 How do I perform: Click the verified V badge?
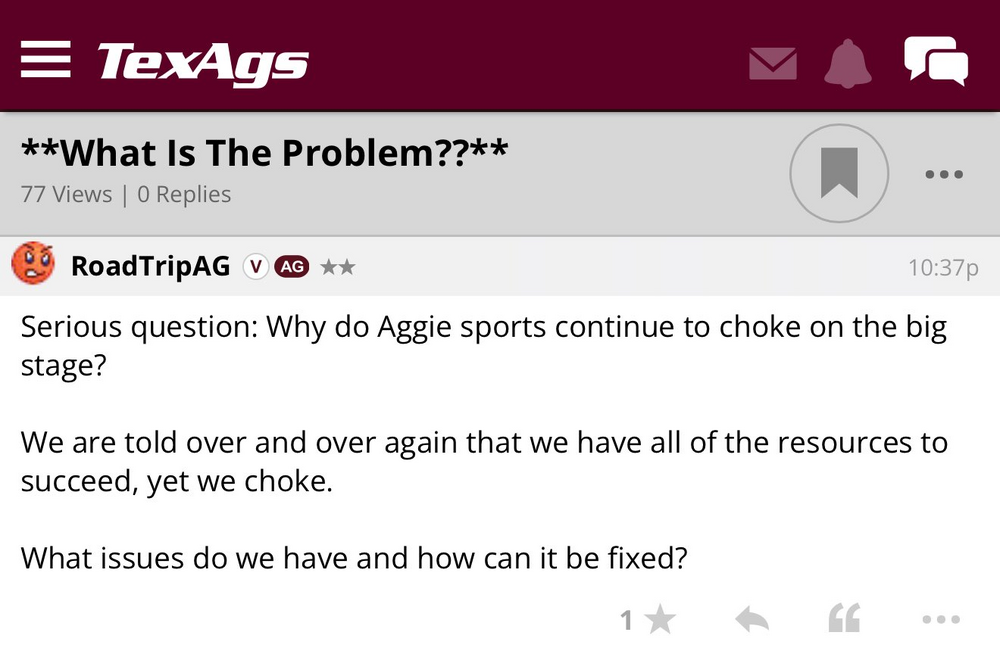256,266
